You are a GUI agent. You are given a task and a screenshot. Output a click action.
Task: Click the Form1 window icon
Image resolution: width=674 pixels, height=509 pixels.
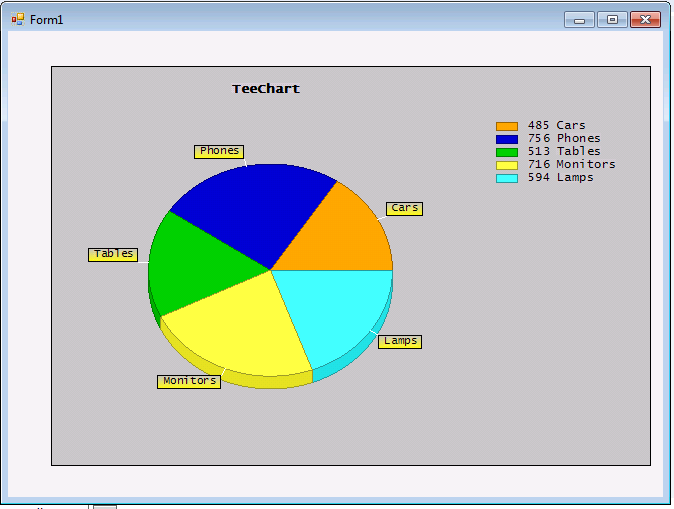pyautogui.click(x=18, y=19)
